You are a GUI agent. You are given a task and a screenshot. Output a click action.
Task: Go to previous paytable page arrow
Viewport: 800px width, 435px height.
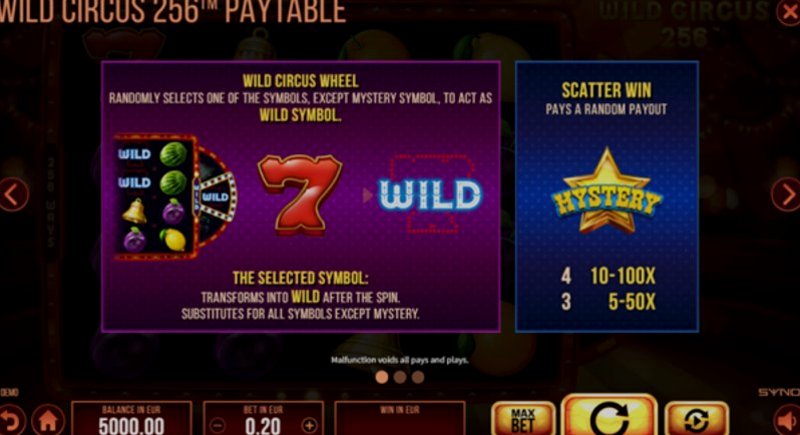[x=12, y=194]
